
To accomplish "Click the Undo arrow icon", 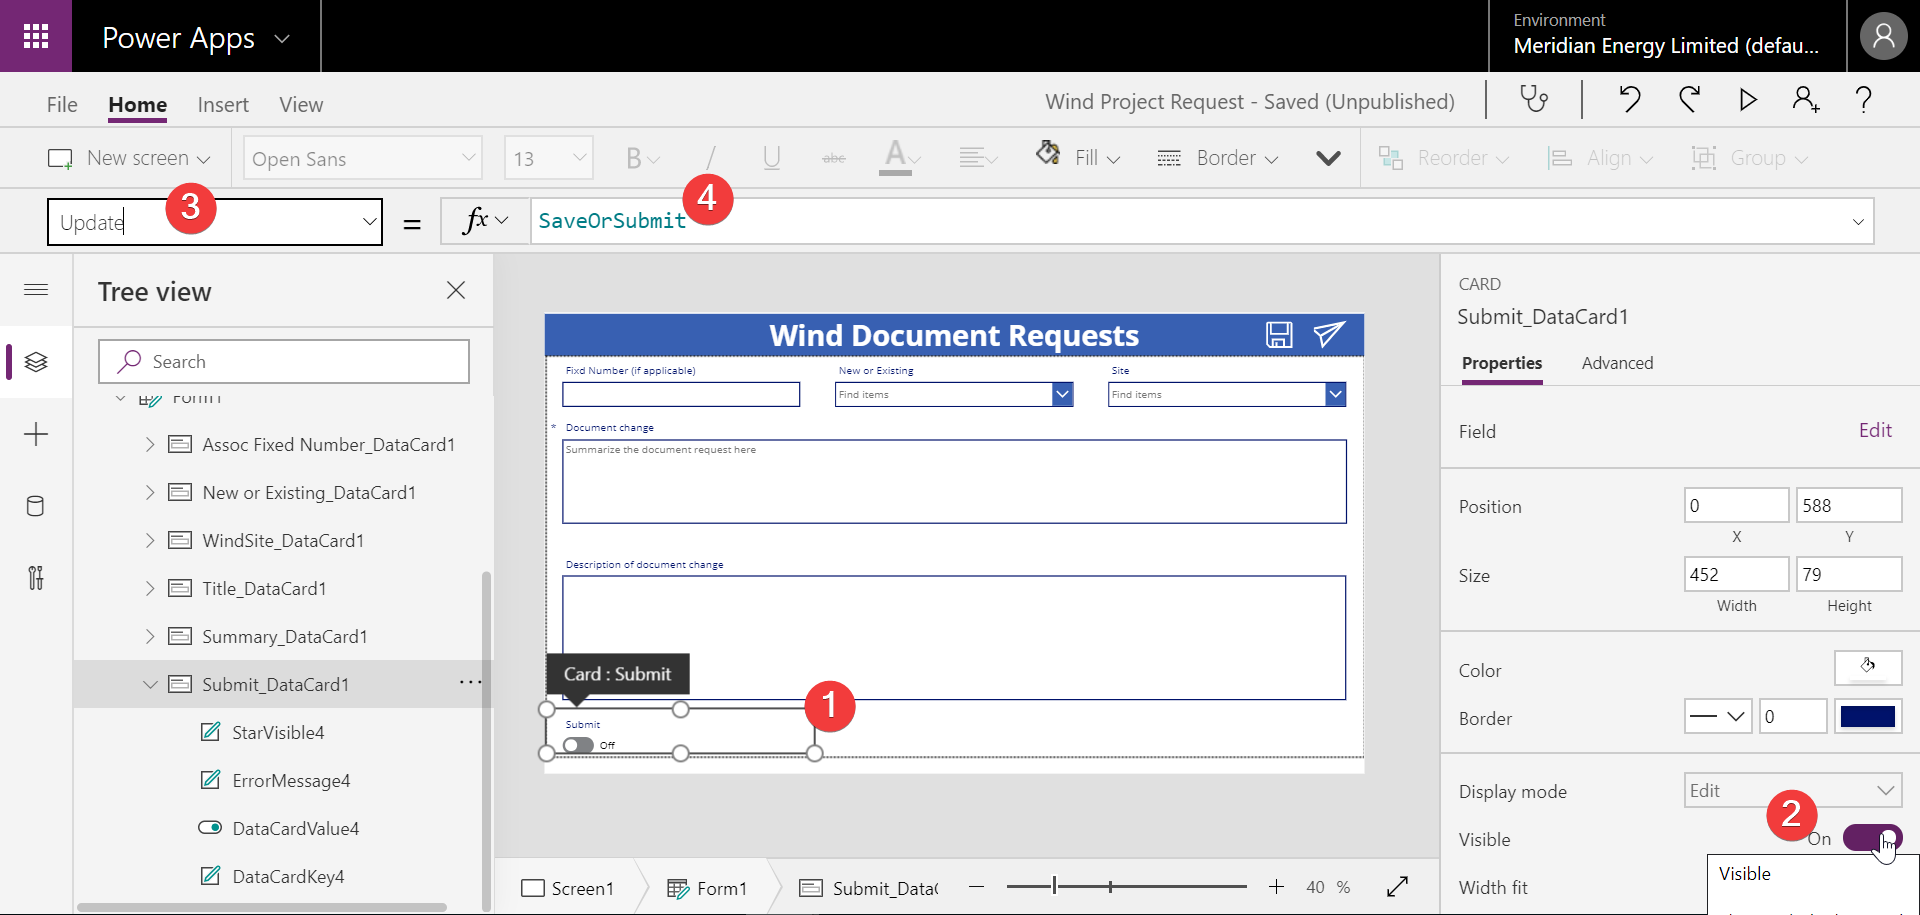I will point(1630,99).
